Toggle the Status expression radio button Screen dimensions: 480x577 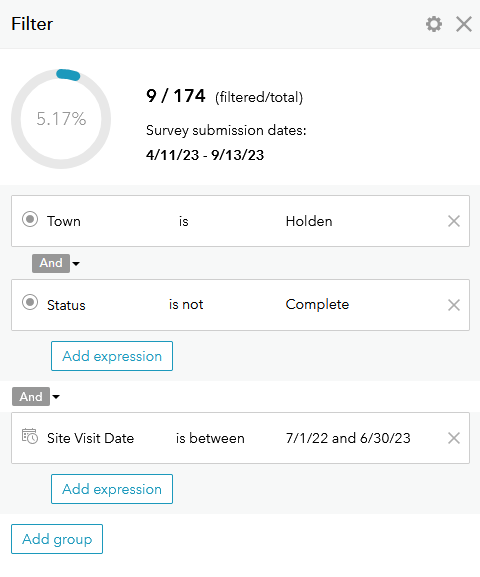[30, 302]
